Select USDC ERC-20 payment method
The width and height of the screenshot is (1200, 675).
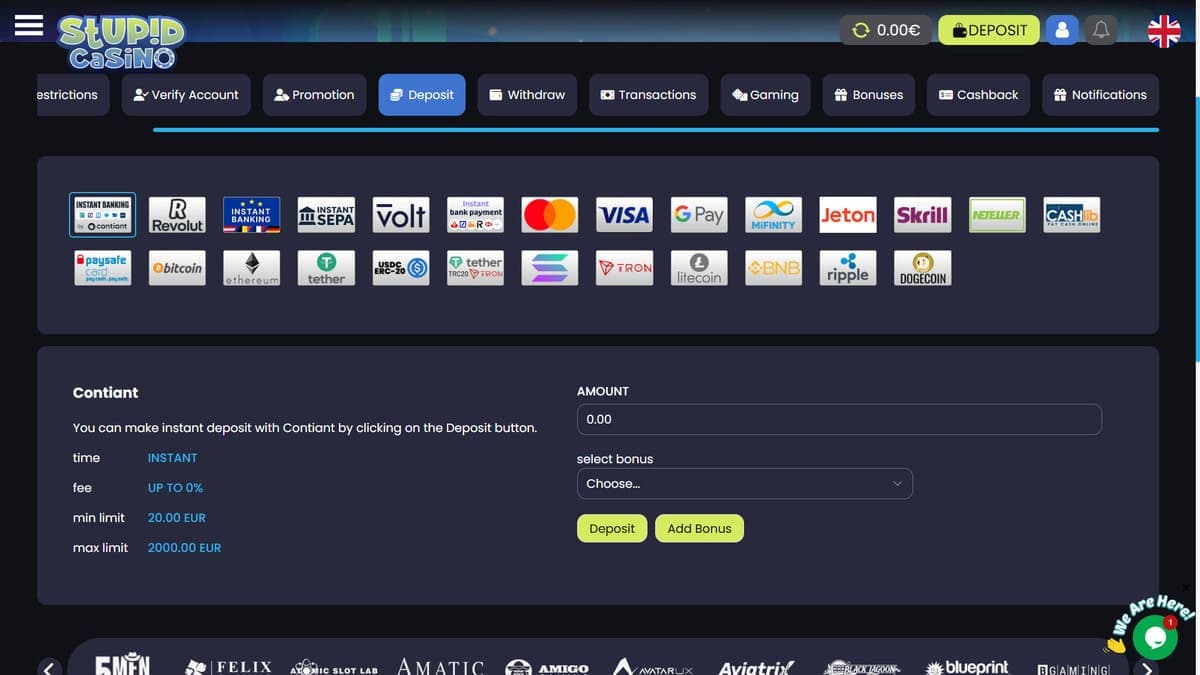point(401,268)
